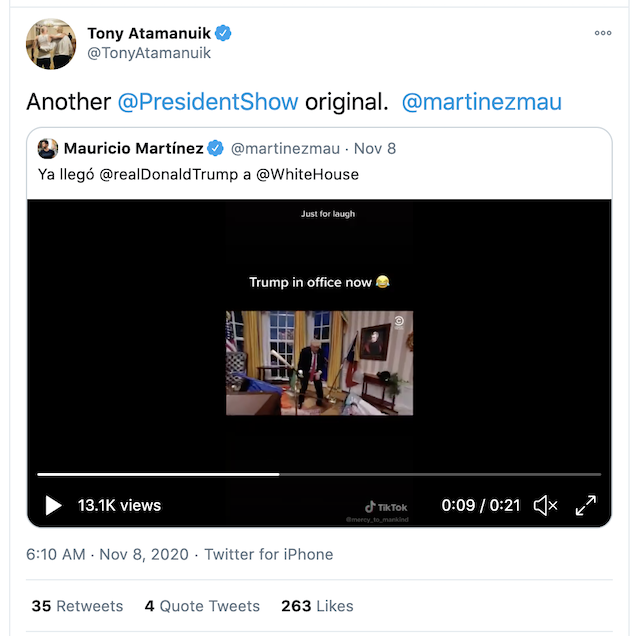The width and height of the screenshot is (640, 636).
Task: Open quoted tweet's Nov 8 date link
Action: tap(376, 149)
